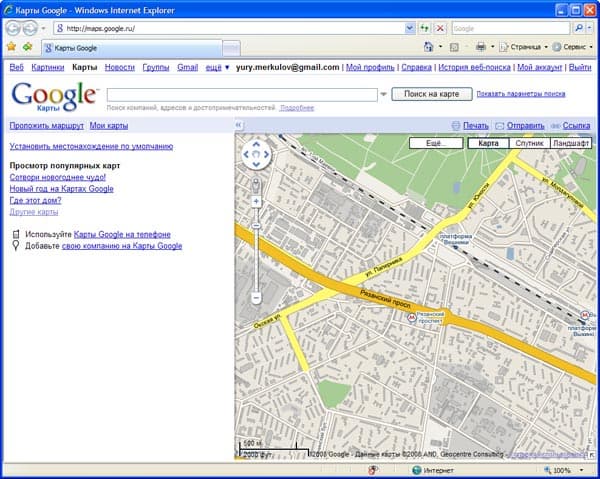Return to last result pan center
The height and width of the screenshot is (479, 600).
[256, 155]
